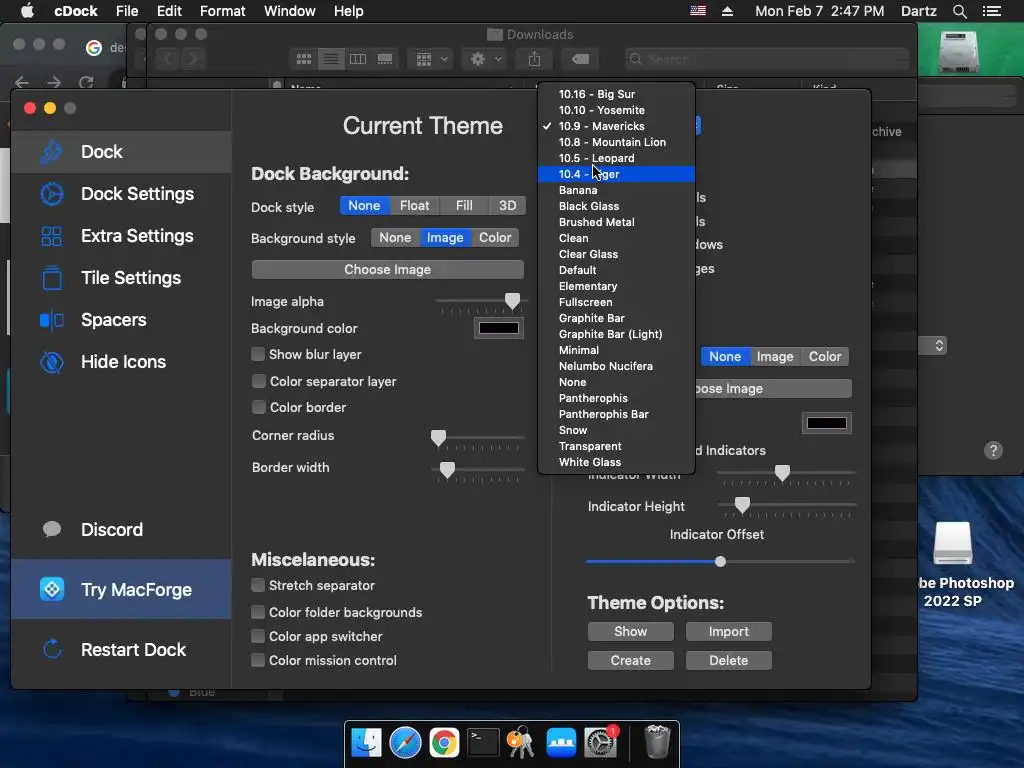Click the Discord link in sidebar

(x=121, y=530)
